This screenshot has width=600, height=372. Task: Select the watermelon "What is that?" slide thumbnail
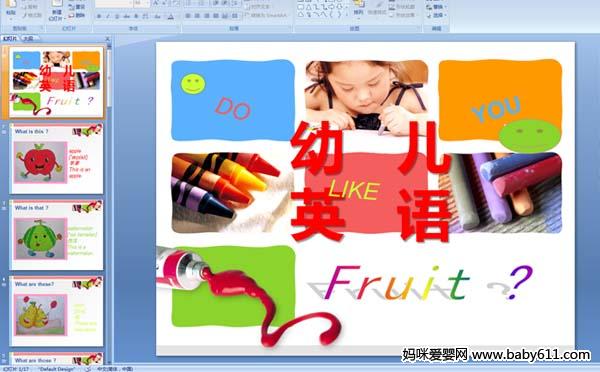(57, 235)
